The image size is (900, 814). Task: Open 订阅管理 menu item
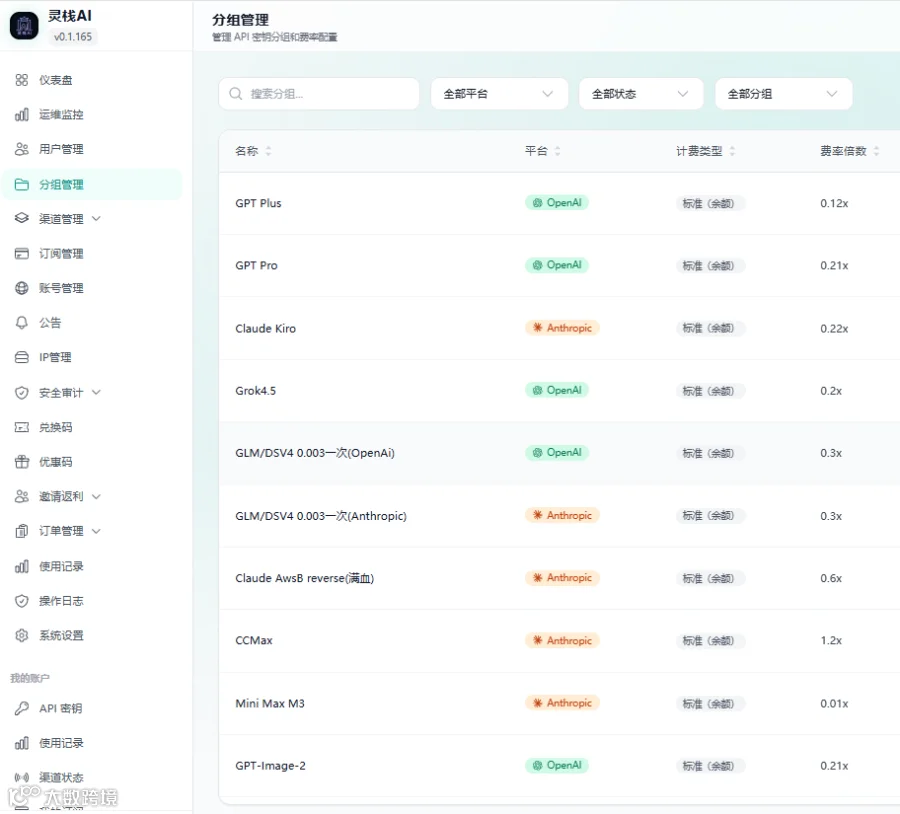92,254
